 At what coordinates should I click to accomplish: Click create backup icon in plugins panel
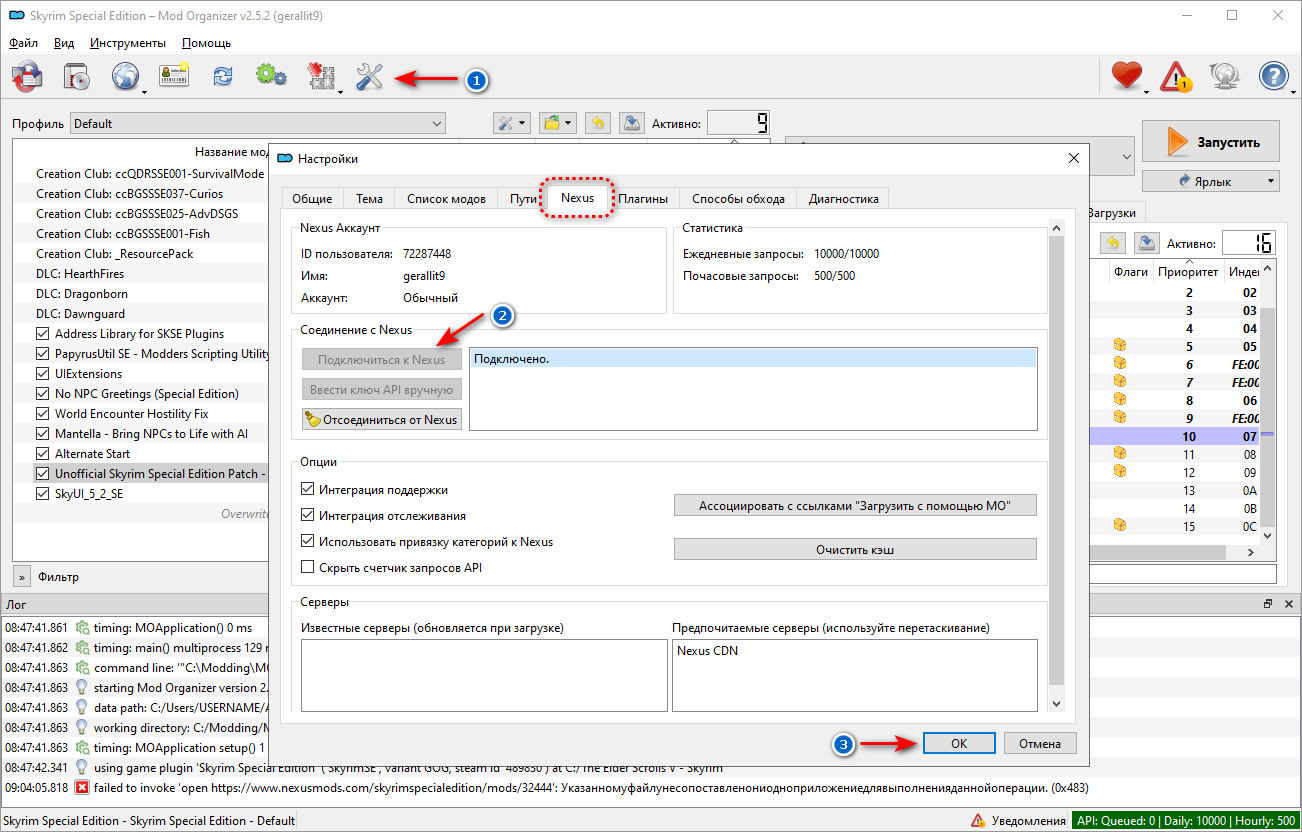click(x=1146, y=243)
